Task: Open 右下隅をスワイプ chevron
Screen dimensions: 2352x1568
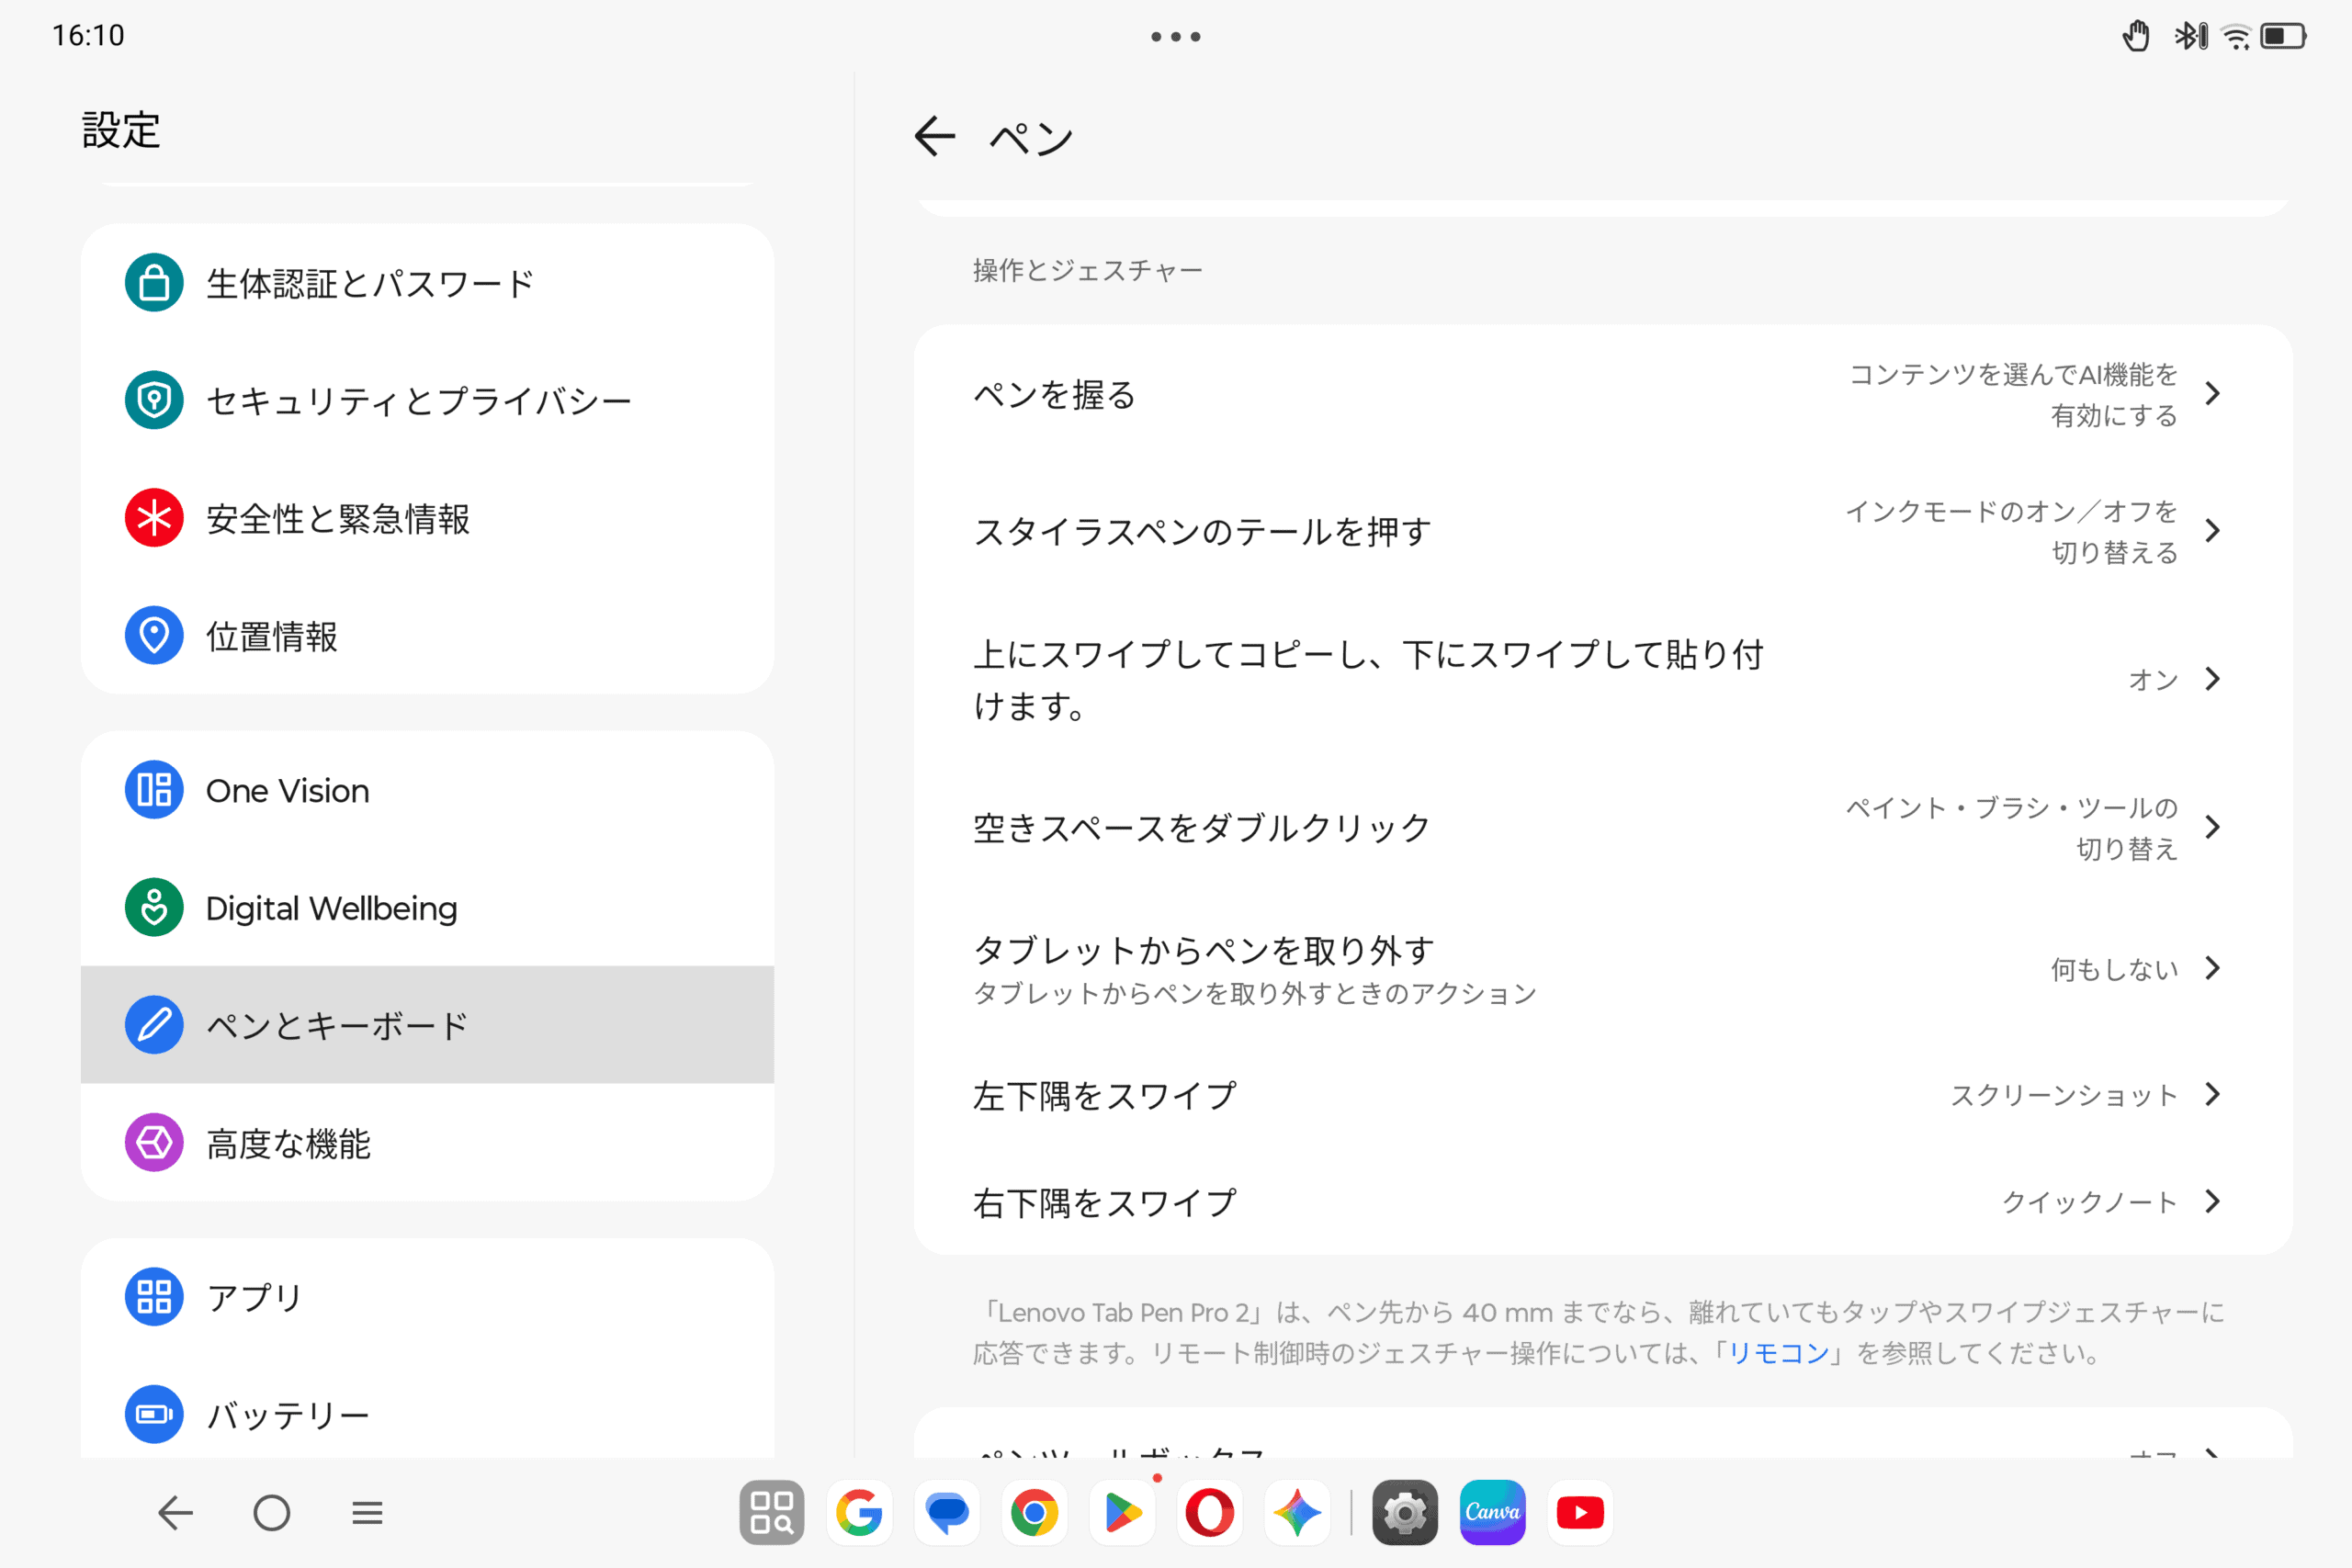Action: 2213,1201
